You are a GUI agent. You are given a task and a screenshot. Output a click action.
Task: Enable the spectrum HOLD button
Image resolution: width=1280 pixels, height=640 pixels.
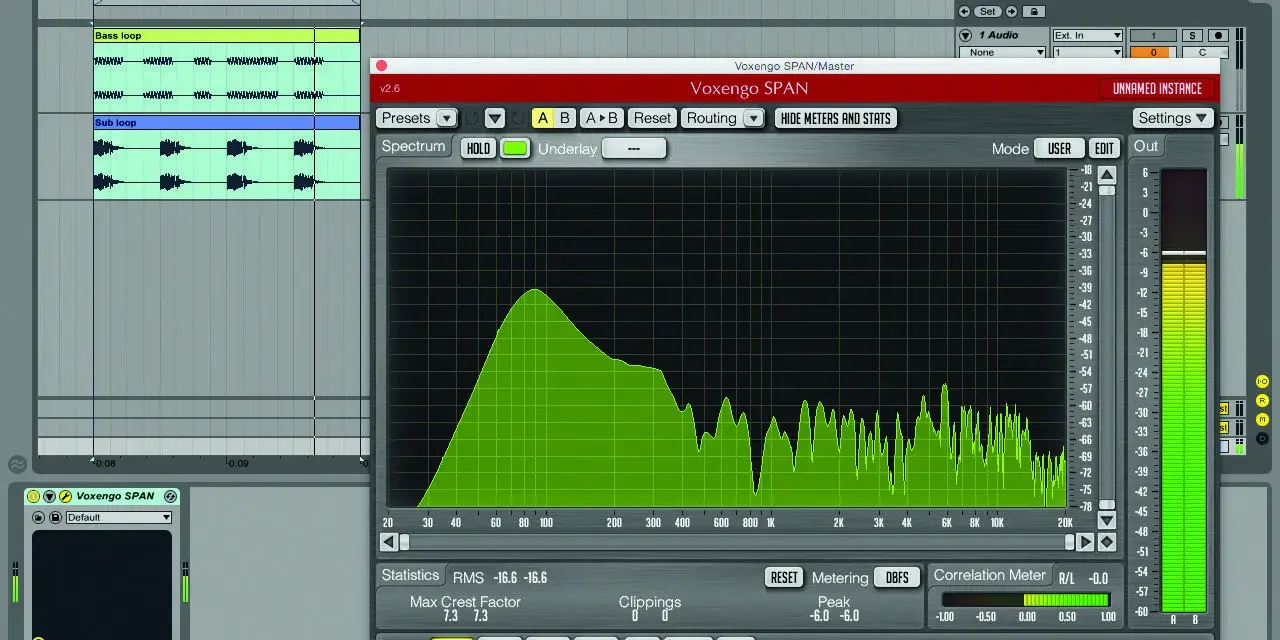coord(479,148)
